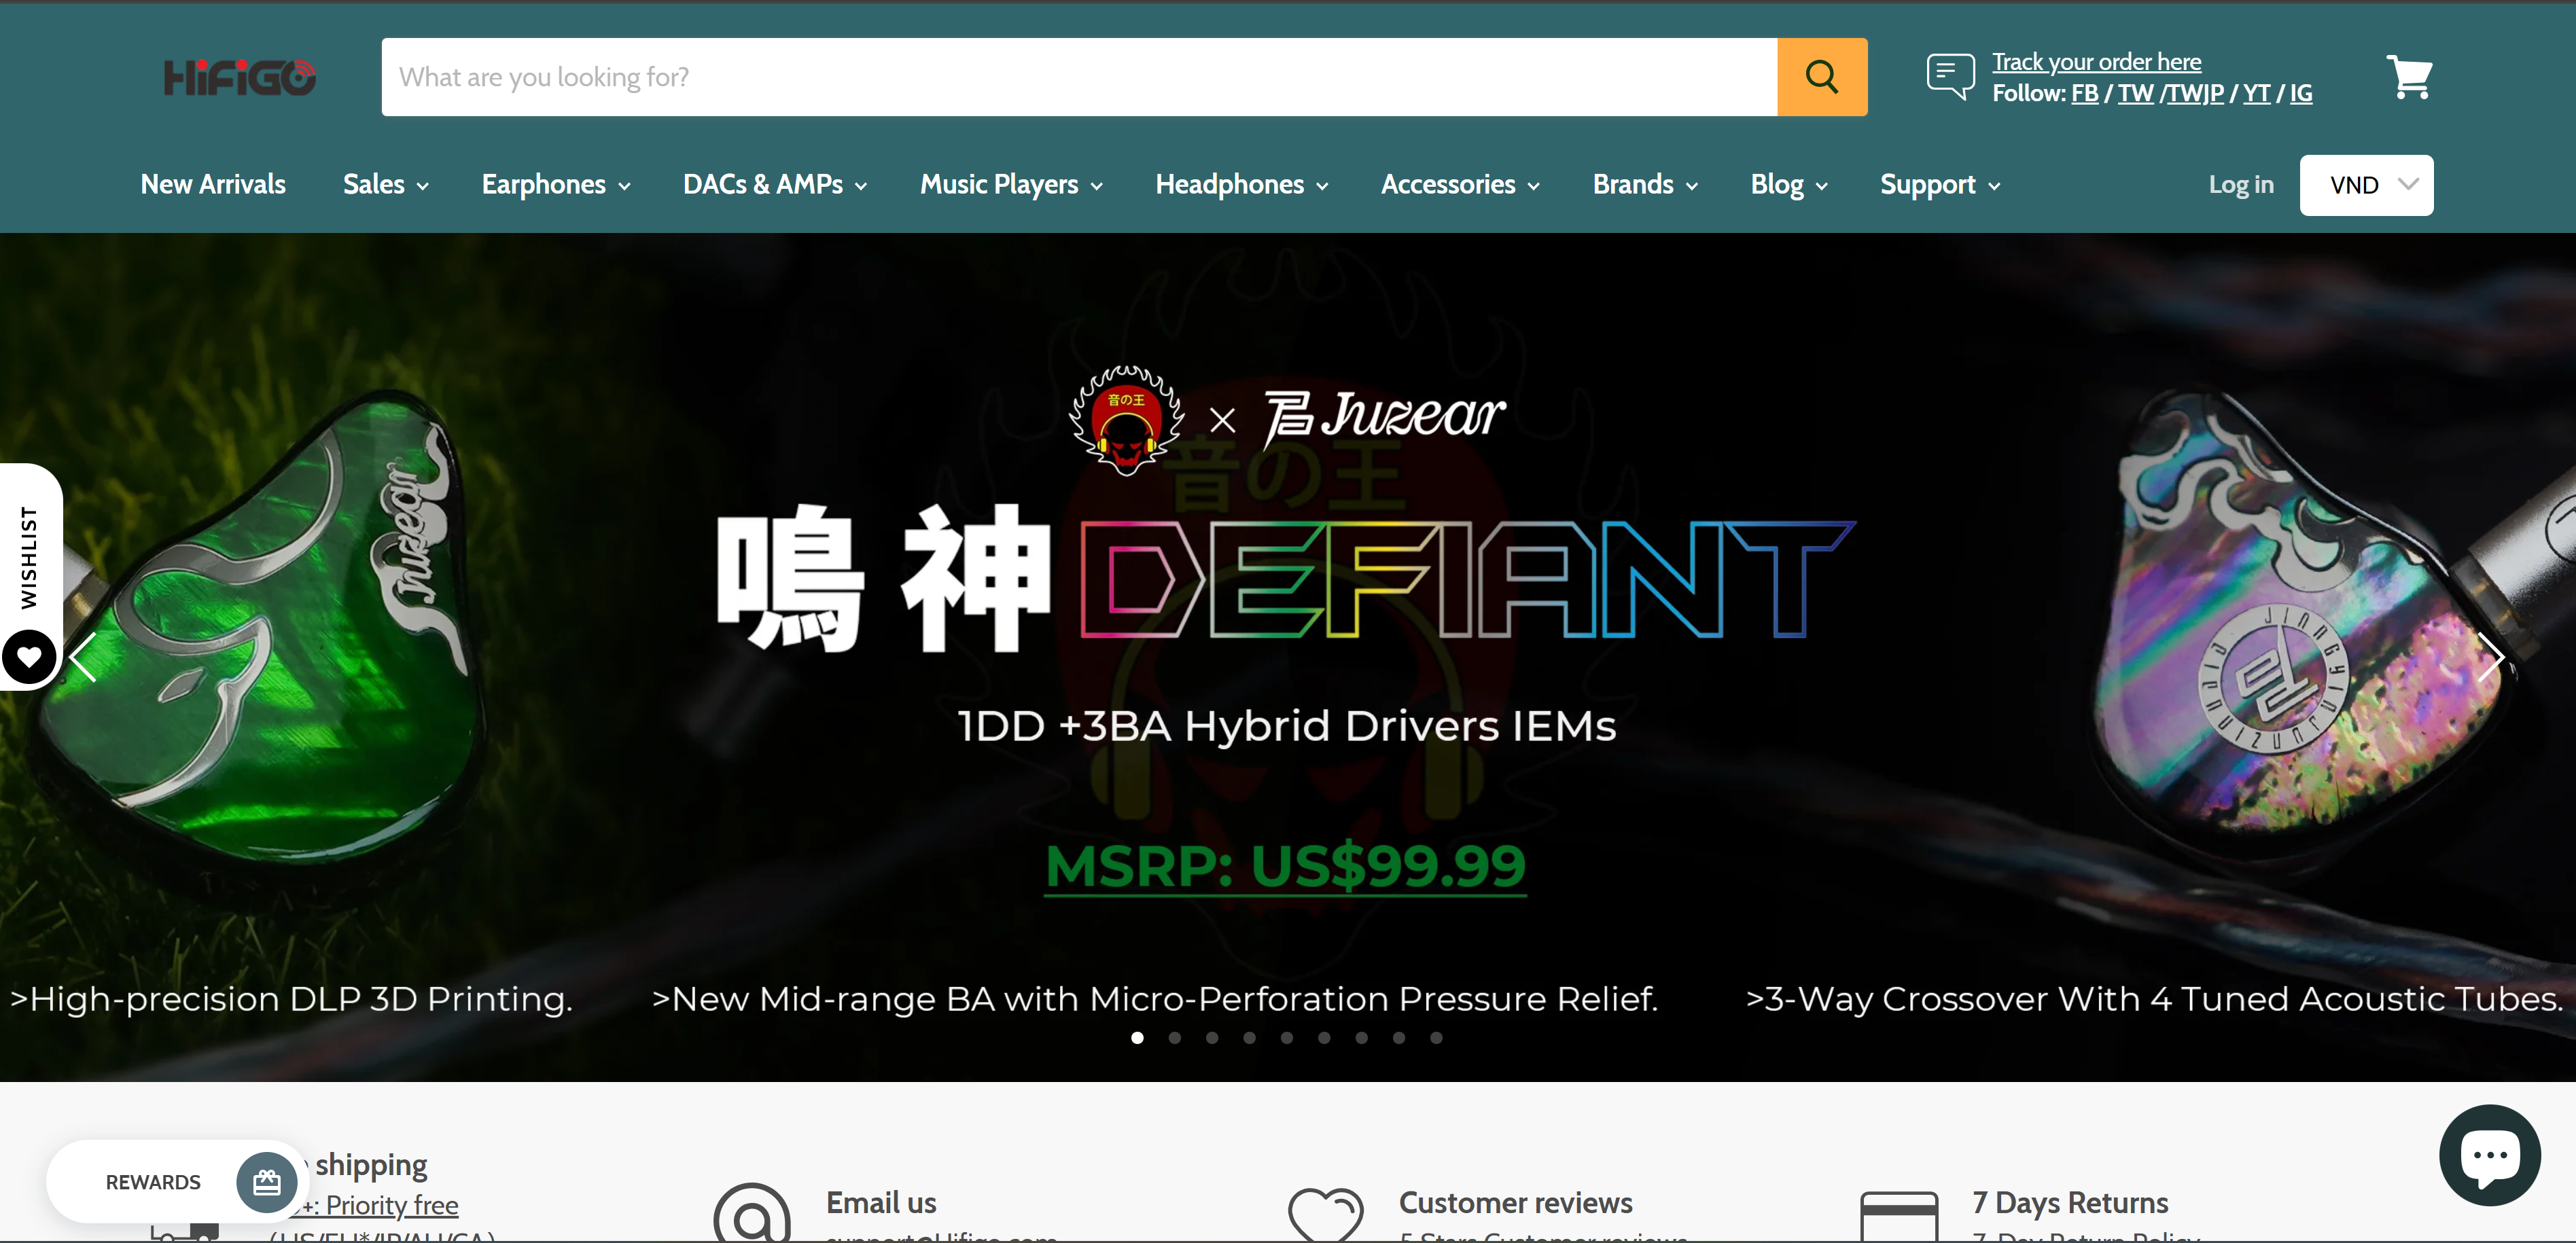Select fourth carousel dot

(x=1249, y=1037)
